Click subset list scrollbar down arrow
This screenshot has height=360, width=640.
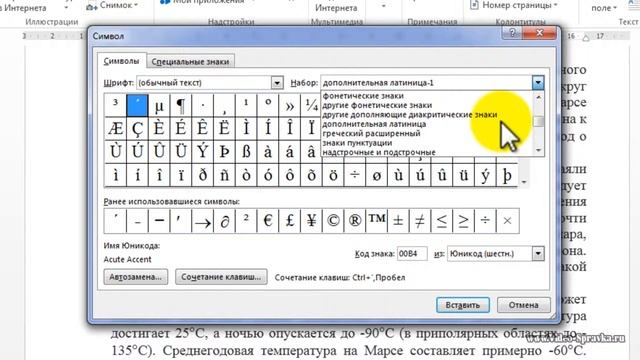tap(538, 150)
